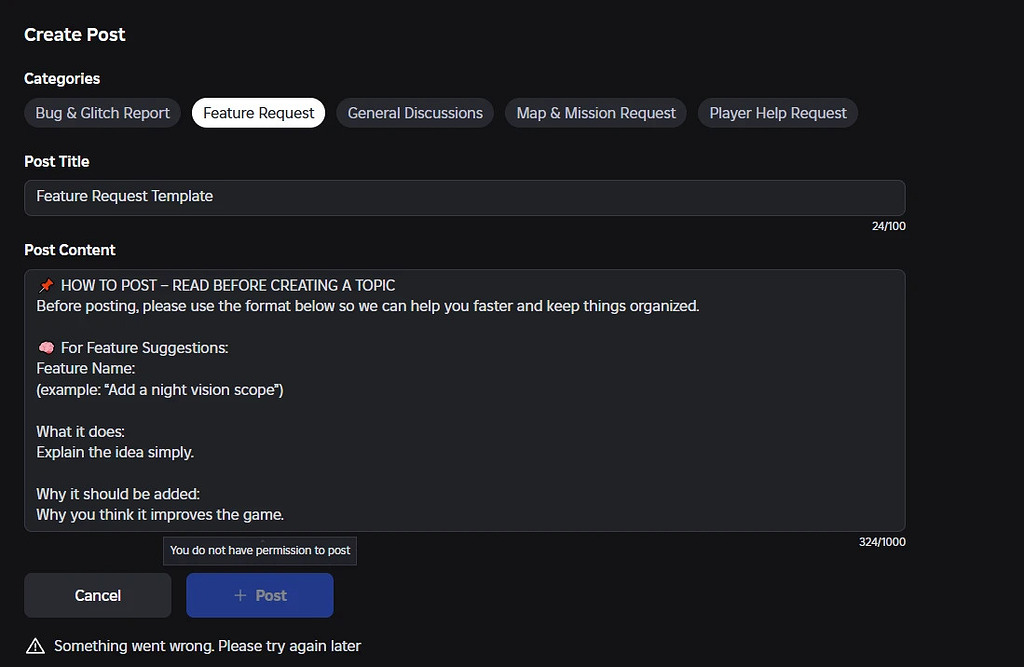Click the permission tooltip above the Post button
Screen dimensions: 1024x667
pyautogui.click(x=260, y=550)
